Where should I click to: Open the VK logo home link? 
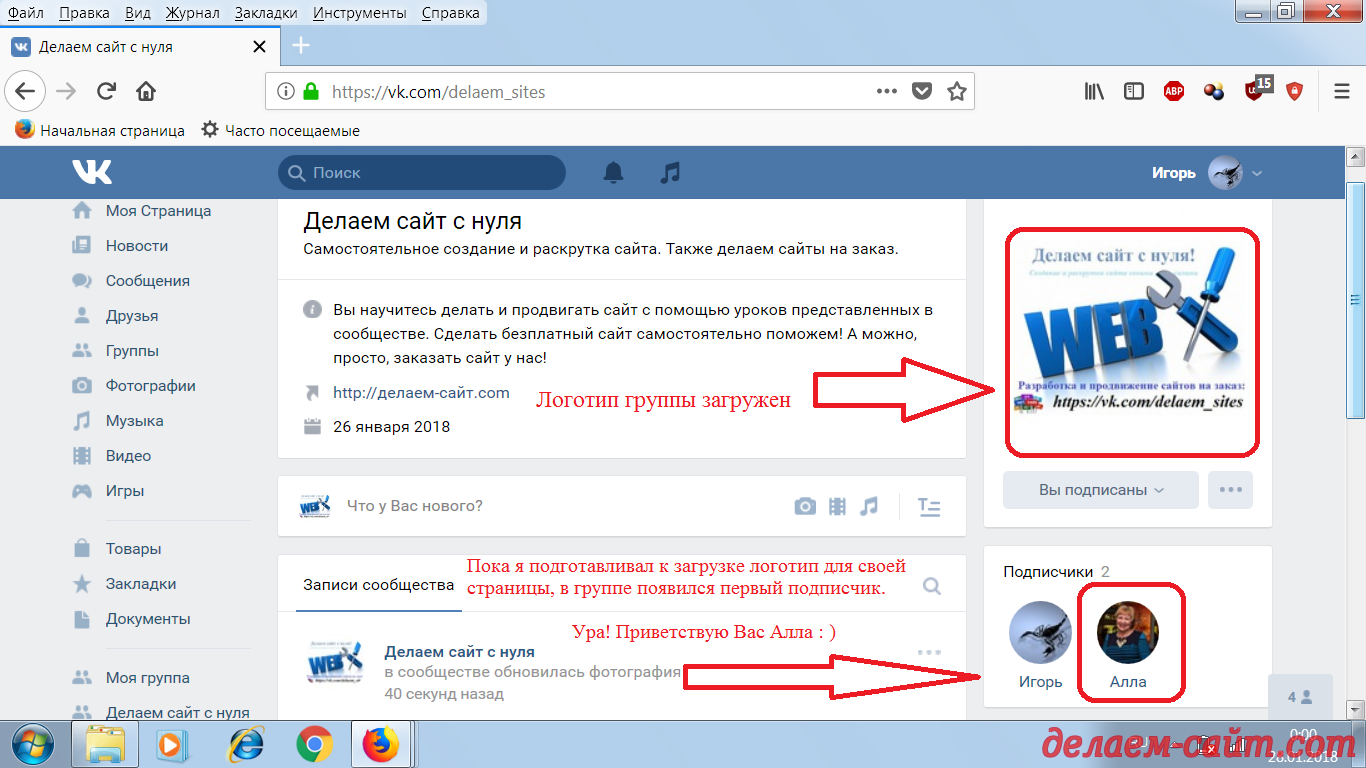[x=92, y=172]
